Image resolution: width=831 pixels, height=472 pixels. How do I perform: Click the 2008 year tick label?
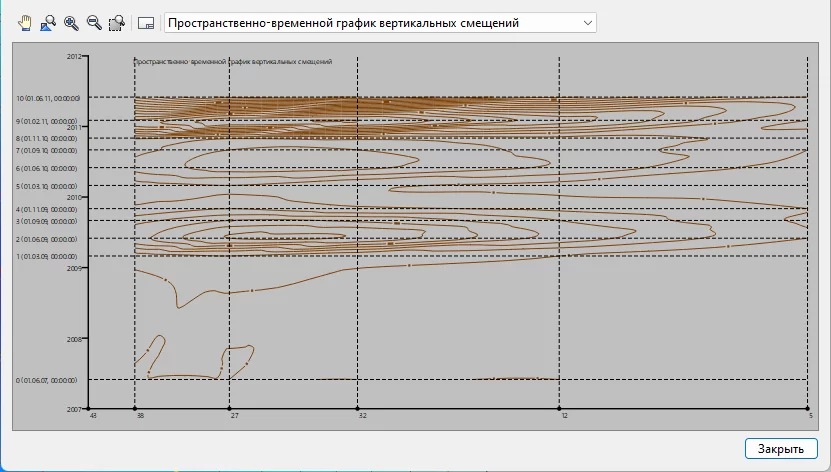tap(74, 339)
